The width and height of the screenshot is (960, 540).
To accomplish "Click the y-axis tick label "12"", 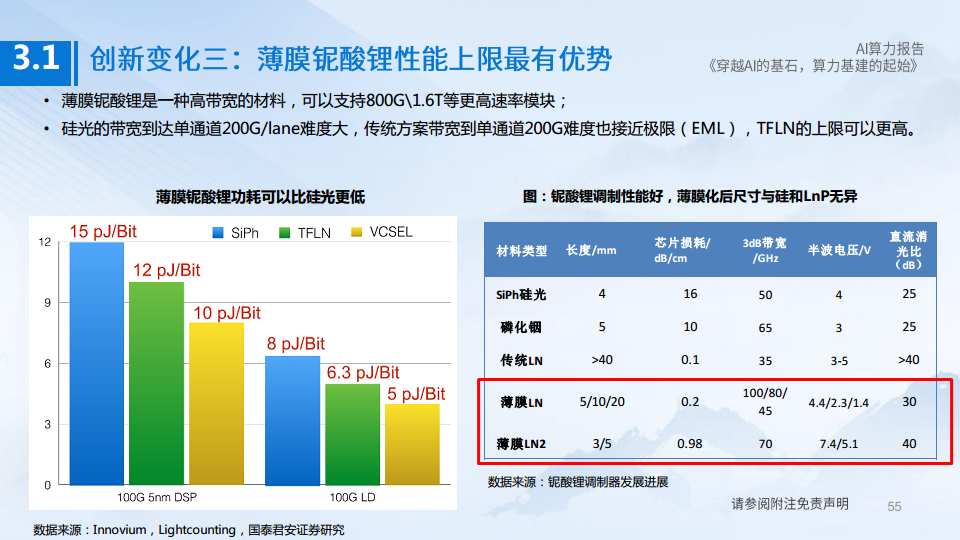I will (x=45, y=242).
